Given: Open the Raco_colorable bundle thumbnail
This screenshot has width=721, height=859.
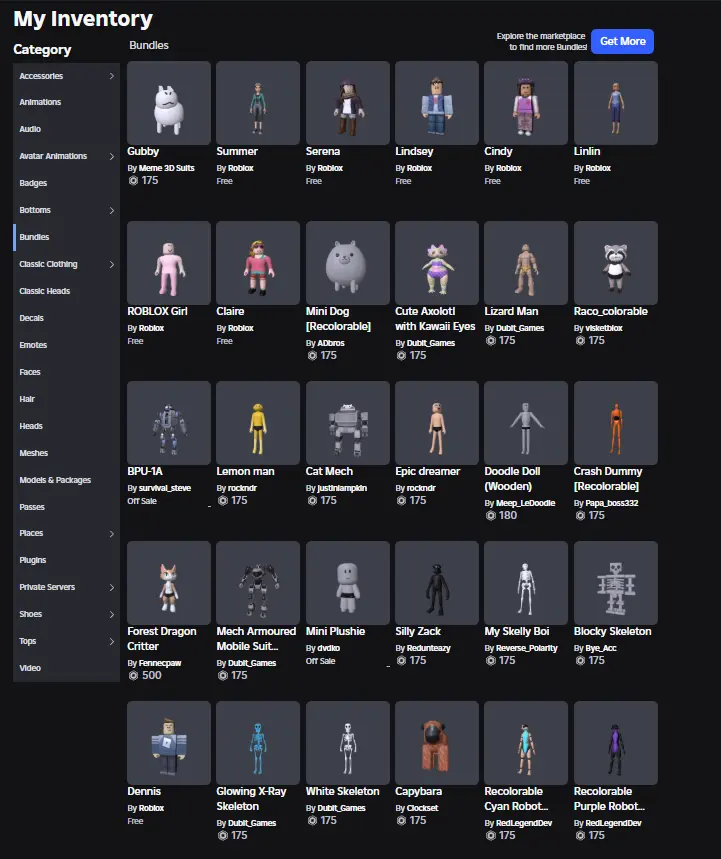Looking at the screenshot, I should point(616,263).
